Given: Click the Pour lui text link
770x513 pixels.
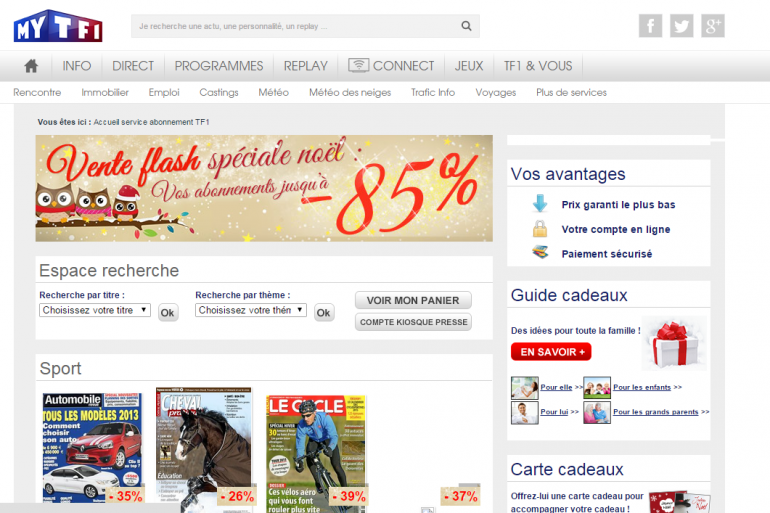Looking at the screenshot, I should (x=554, y=412).
